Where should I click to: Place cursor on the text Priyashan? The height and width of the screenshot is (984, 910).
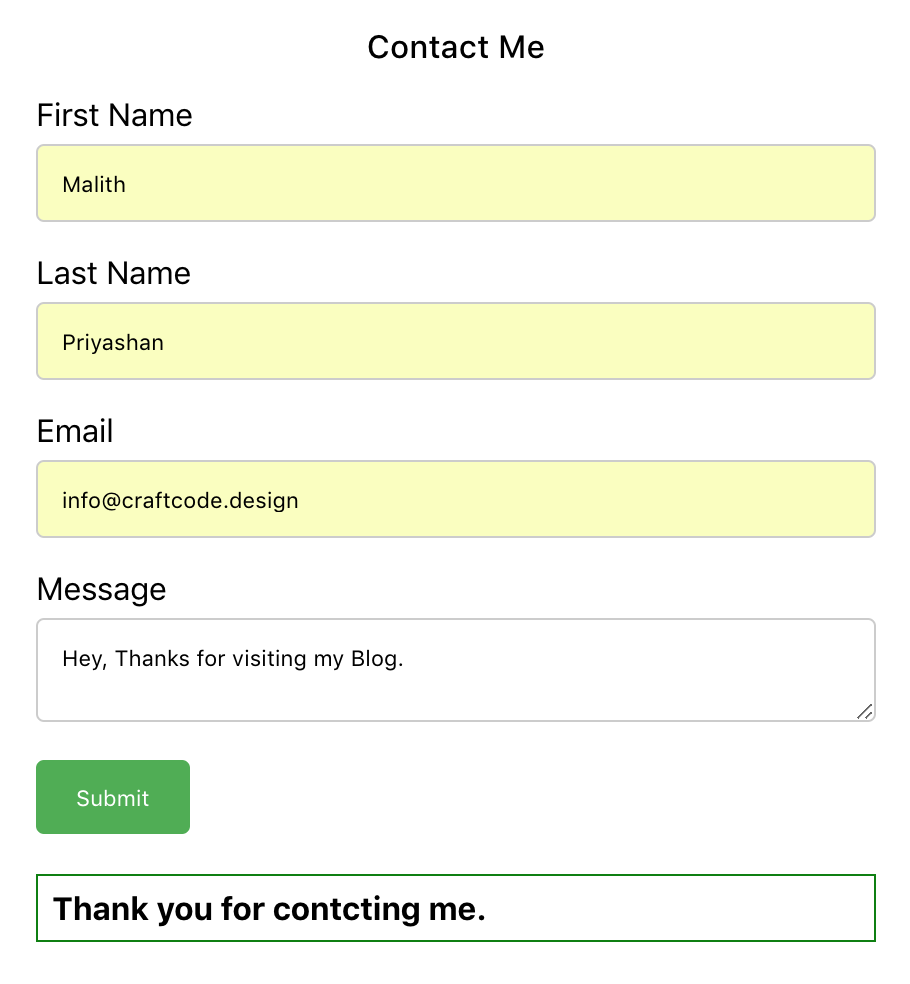pos(113,343)
